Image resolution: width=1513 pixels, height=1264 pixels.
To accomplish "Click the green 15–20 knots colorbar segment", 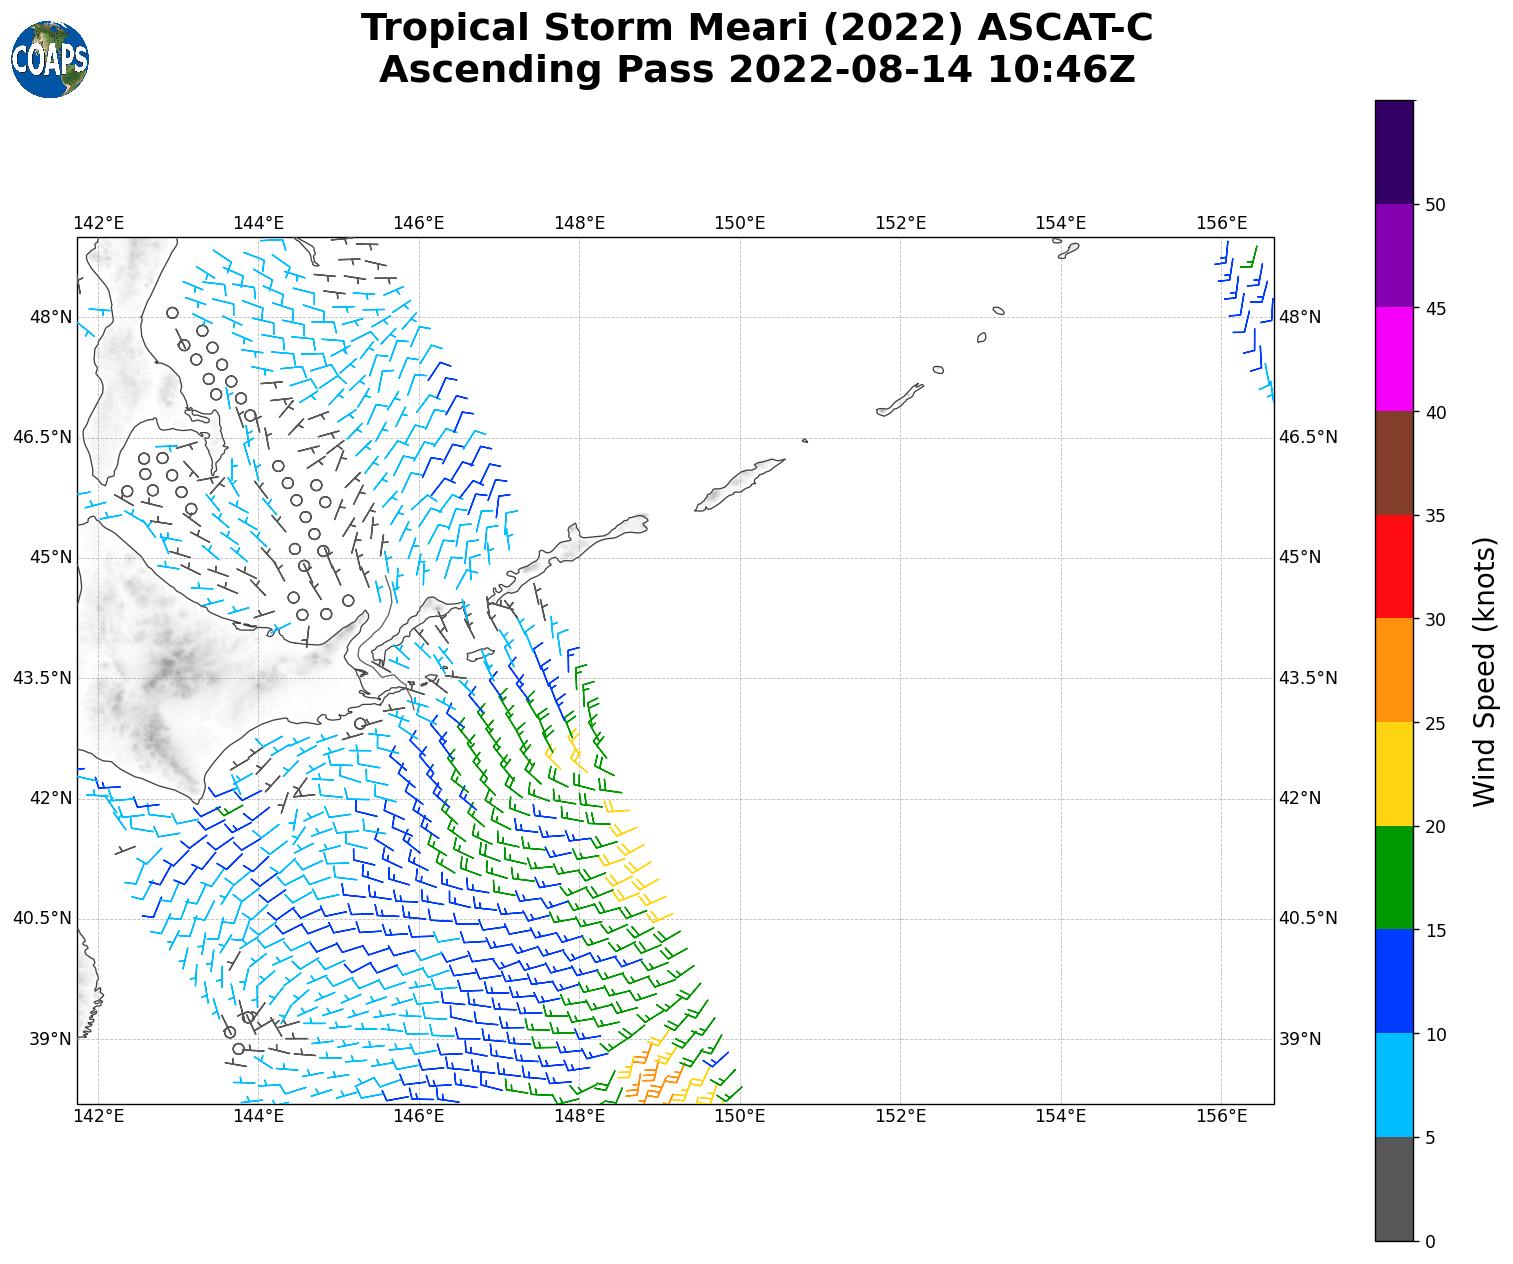I will click(x=1395, y=877).
